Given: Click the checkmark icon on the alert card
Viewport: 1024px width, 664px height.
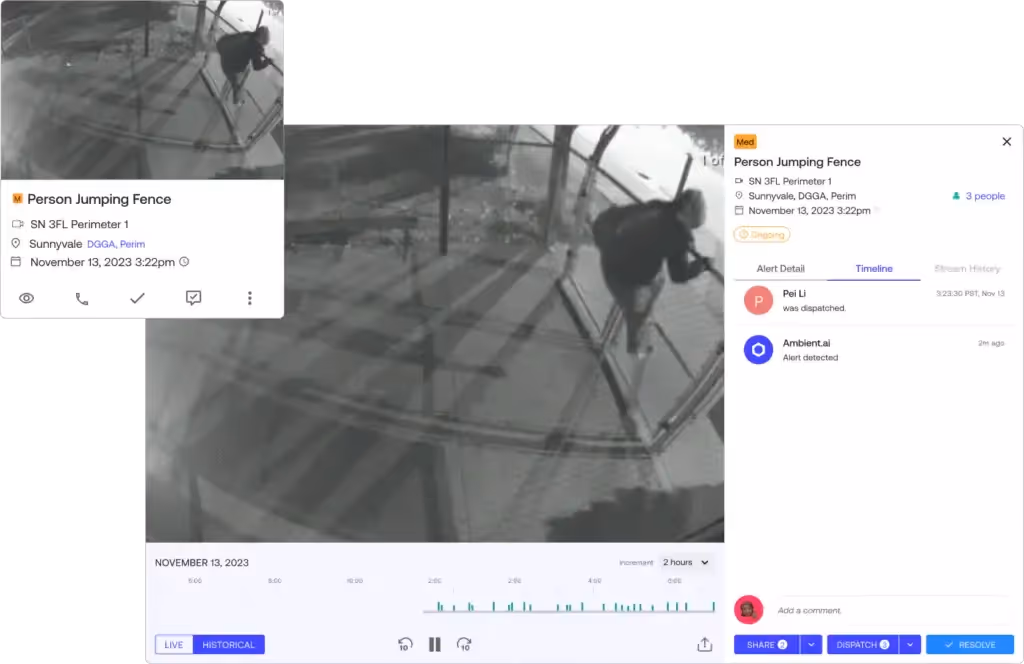Looking at the screenshot, I should click(137, 298).
